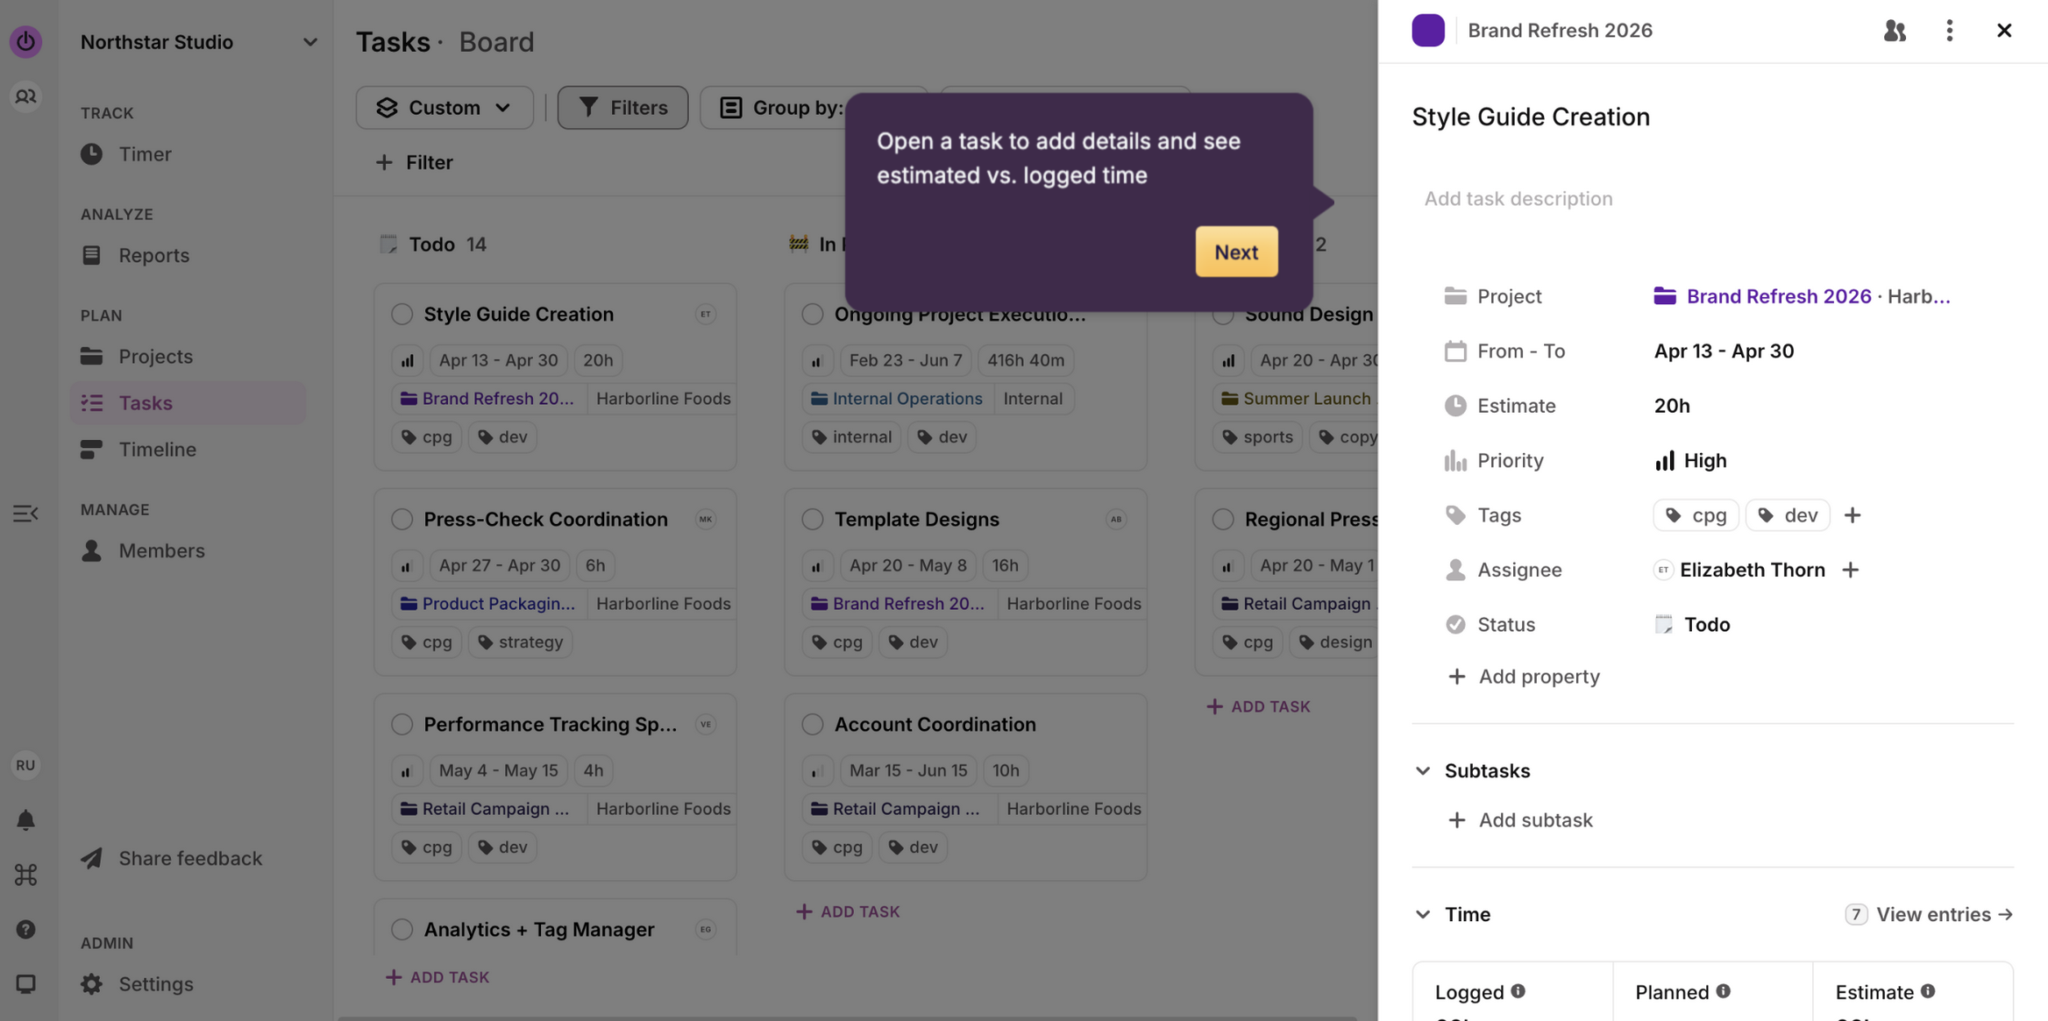Image resolution: width=2048 pixels, height=1021 pixels.
Task: Add assignee with plus next to Elizabeth Thorn
Action: [x=1850, y=570]
